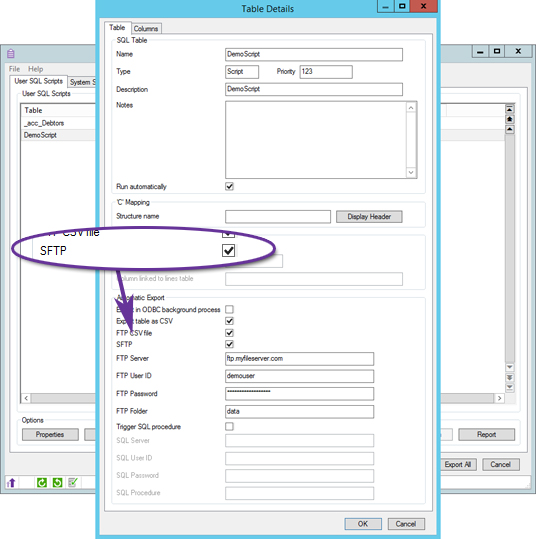Uncheck the Run automatically checkbox

tap(229, 186)
